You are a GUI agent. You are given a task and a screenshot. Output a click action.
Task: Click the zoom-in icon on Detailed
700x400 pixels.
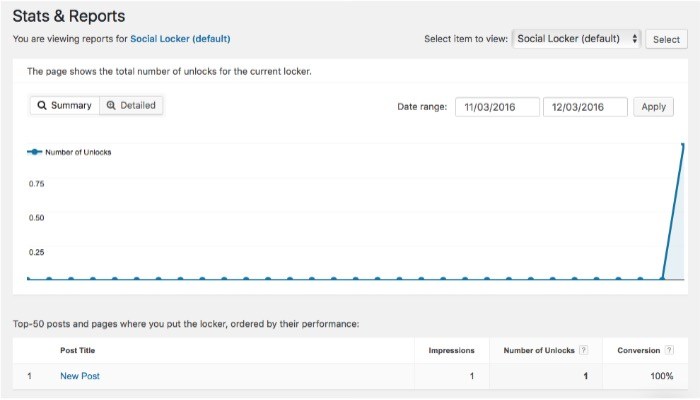pyautogui.click(x=111, y=106)
